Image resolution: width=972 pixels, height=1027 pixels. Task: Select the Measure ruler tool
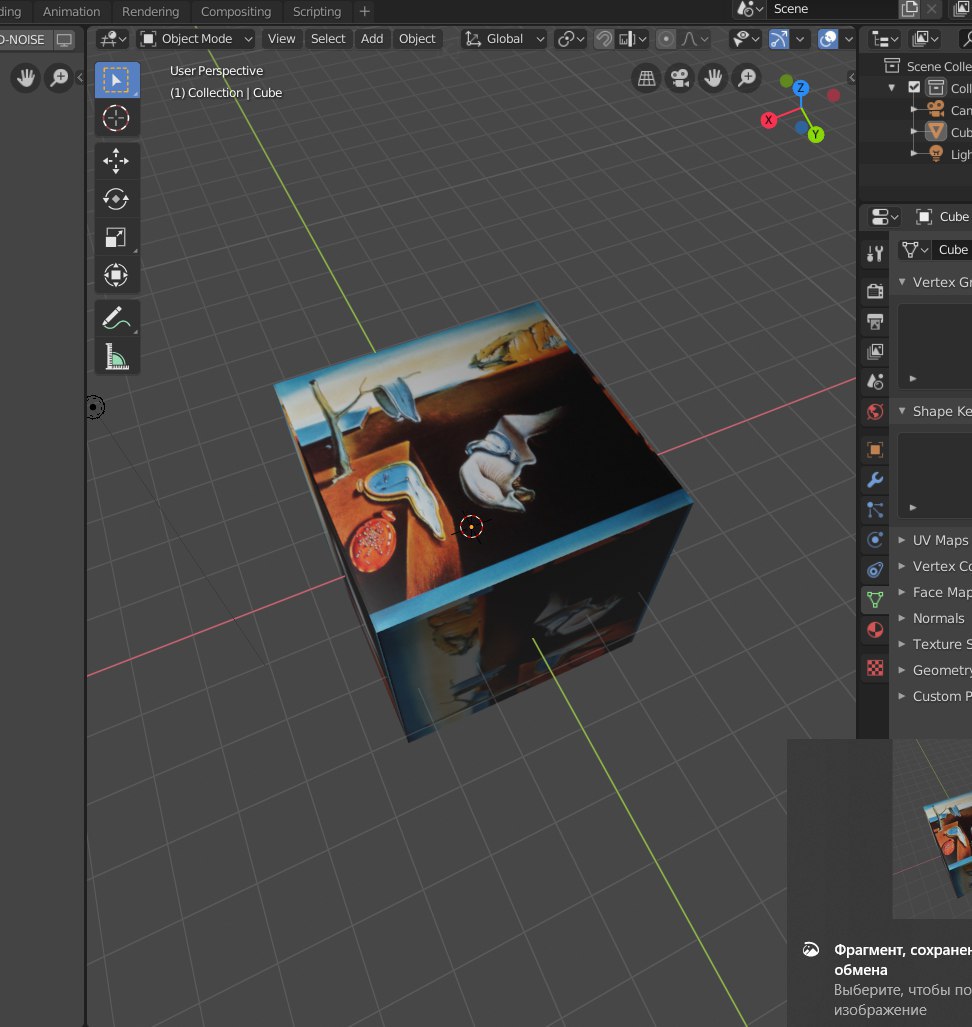117,356
